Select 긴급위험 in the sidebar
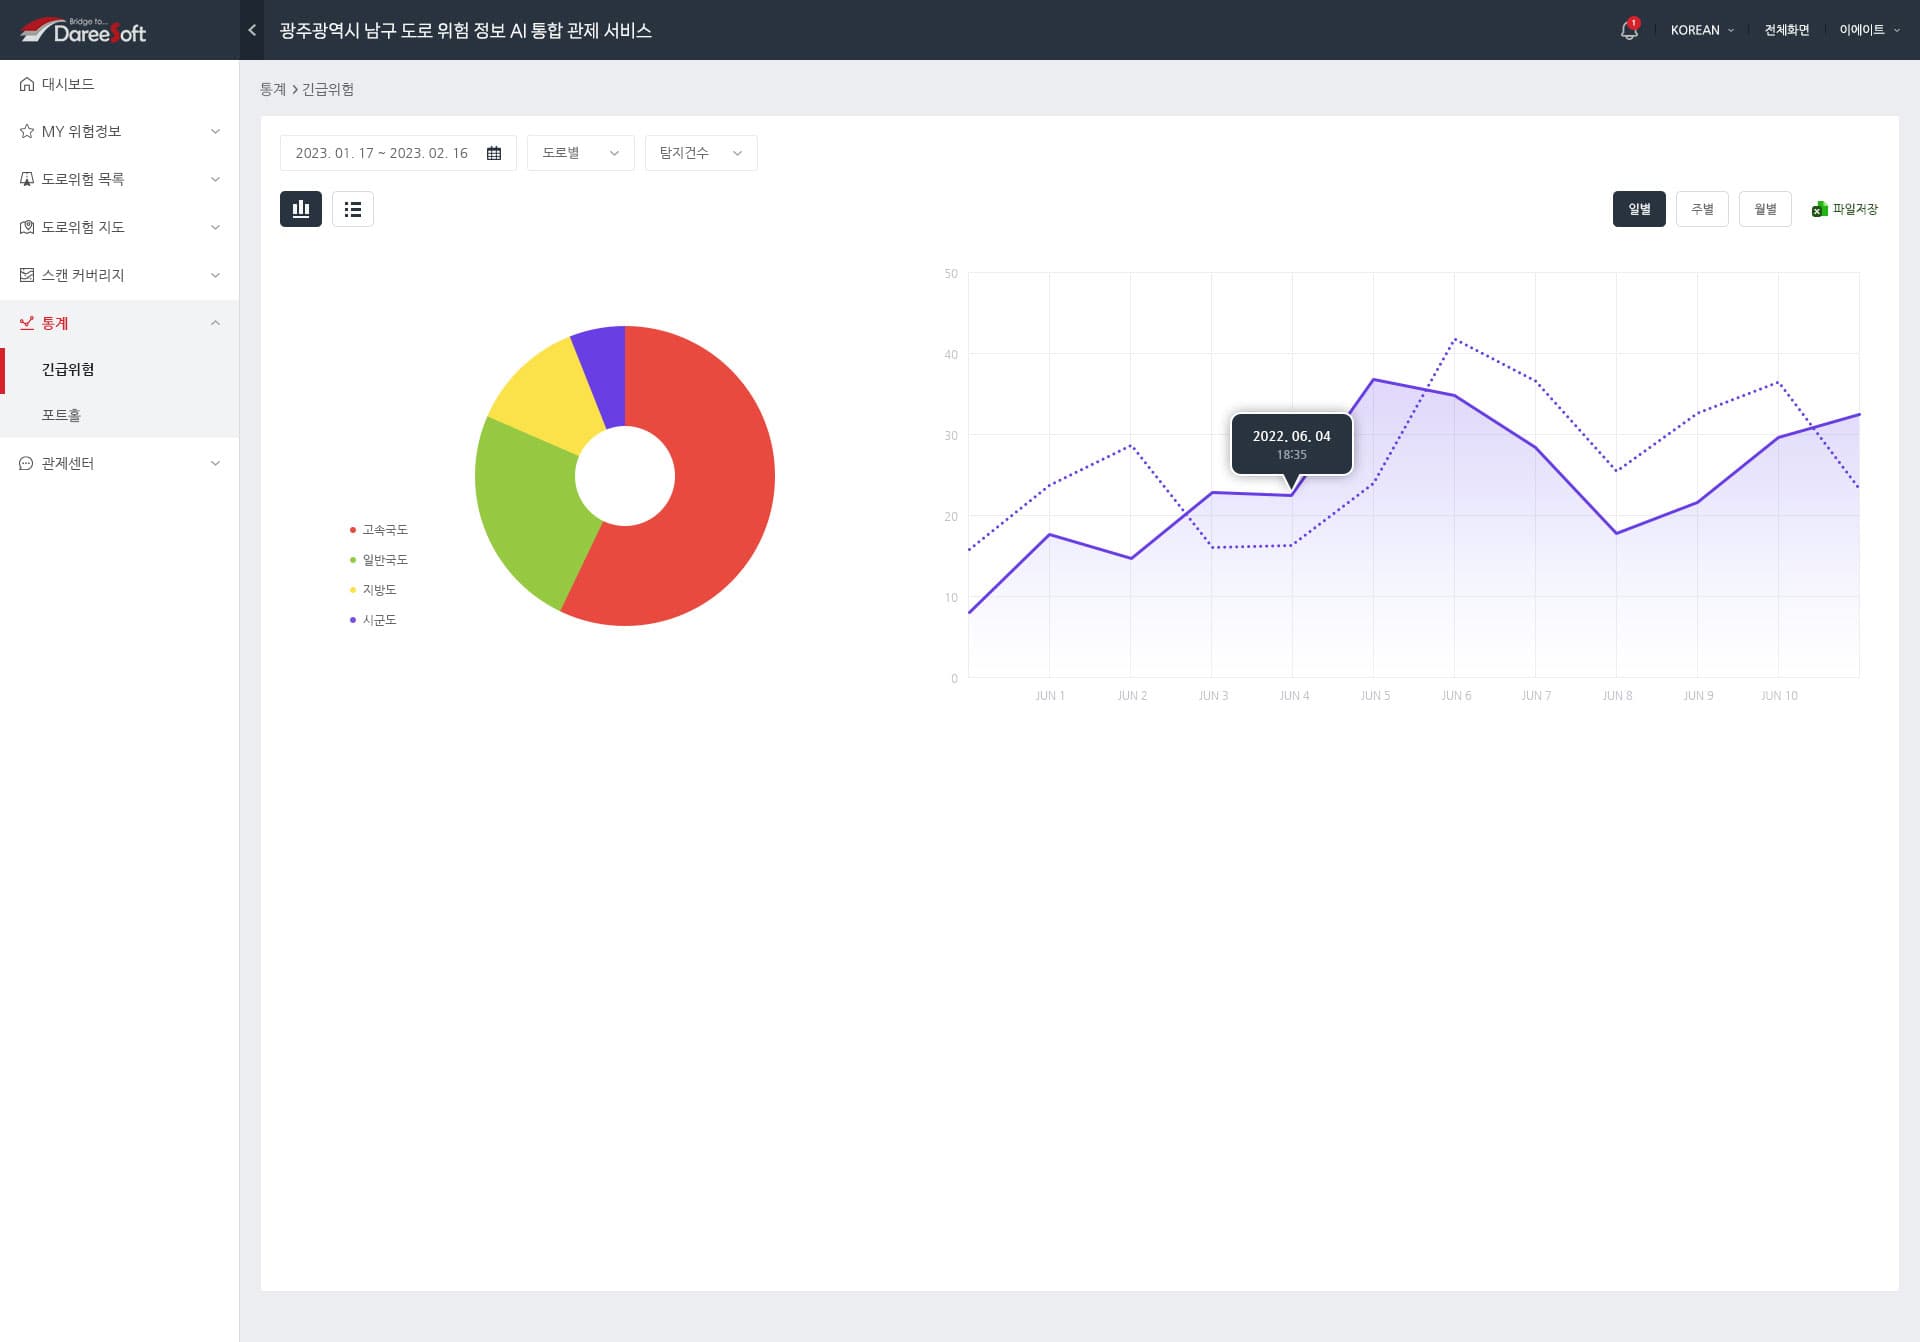 coord(68,369)
